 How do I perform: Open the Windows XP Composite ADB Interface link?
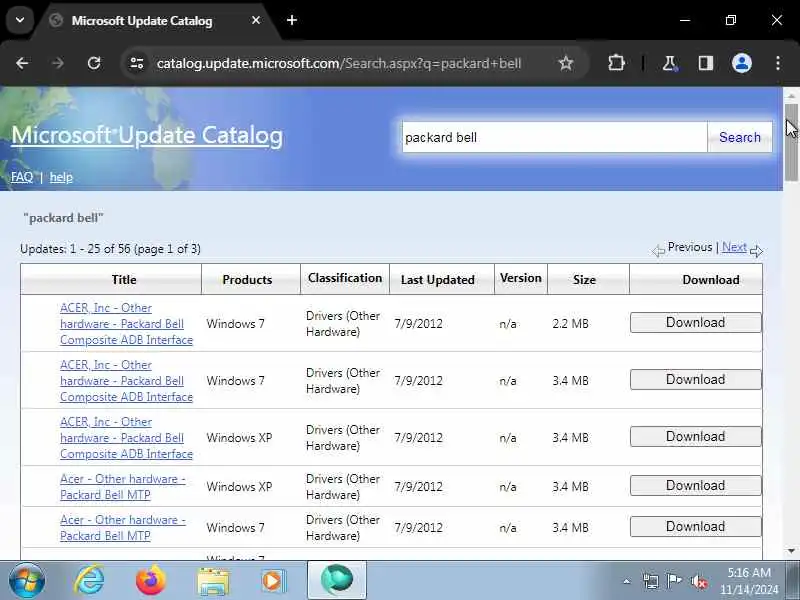[127, 438]
